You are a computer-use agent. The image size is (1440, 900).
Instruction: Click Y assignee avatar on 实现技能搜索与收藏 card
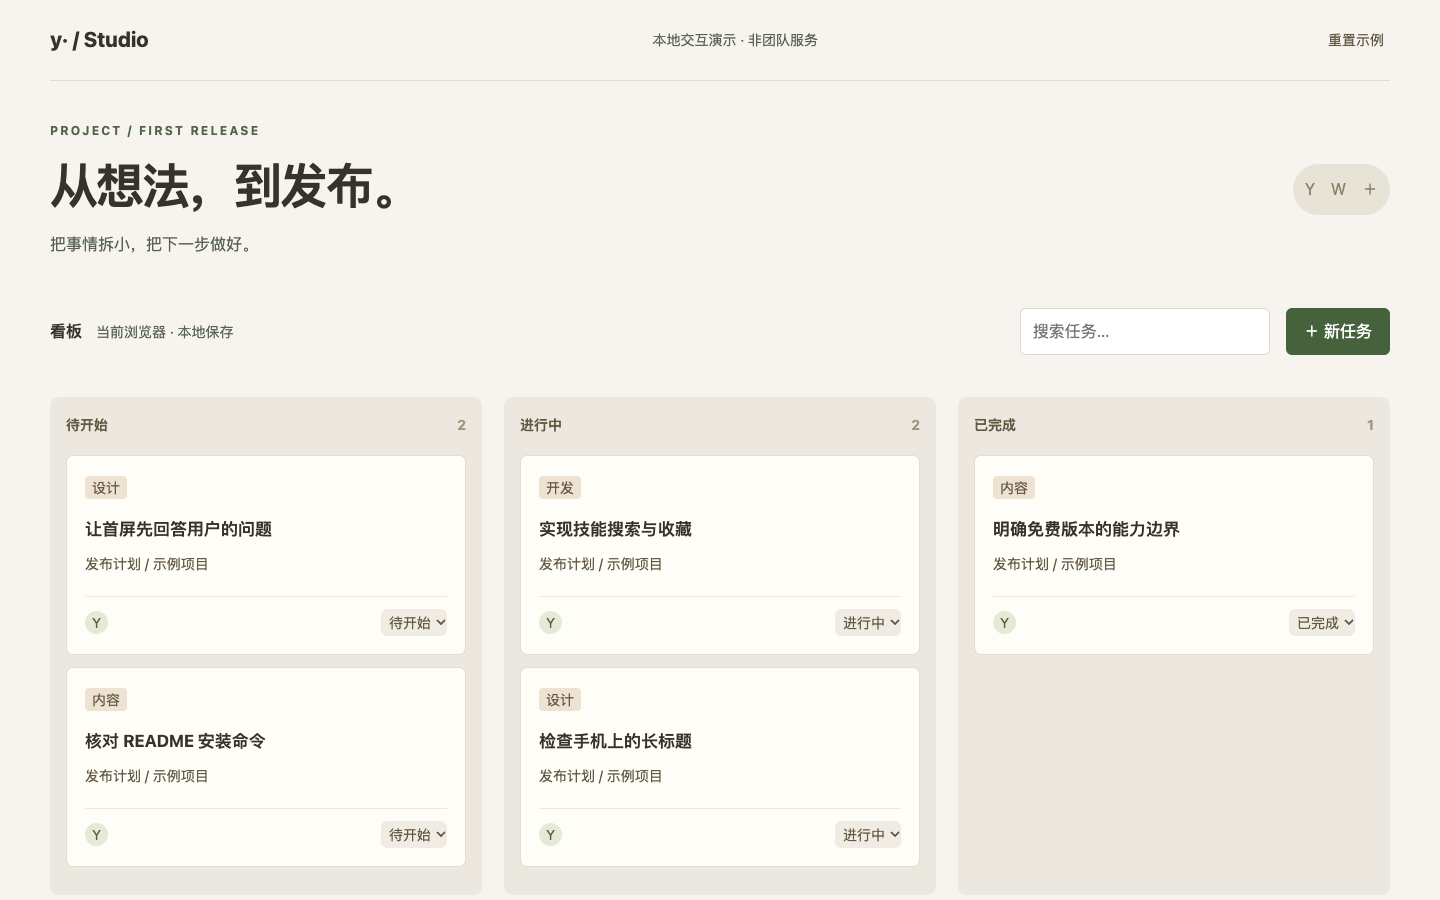(550, 623)
